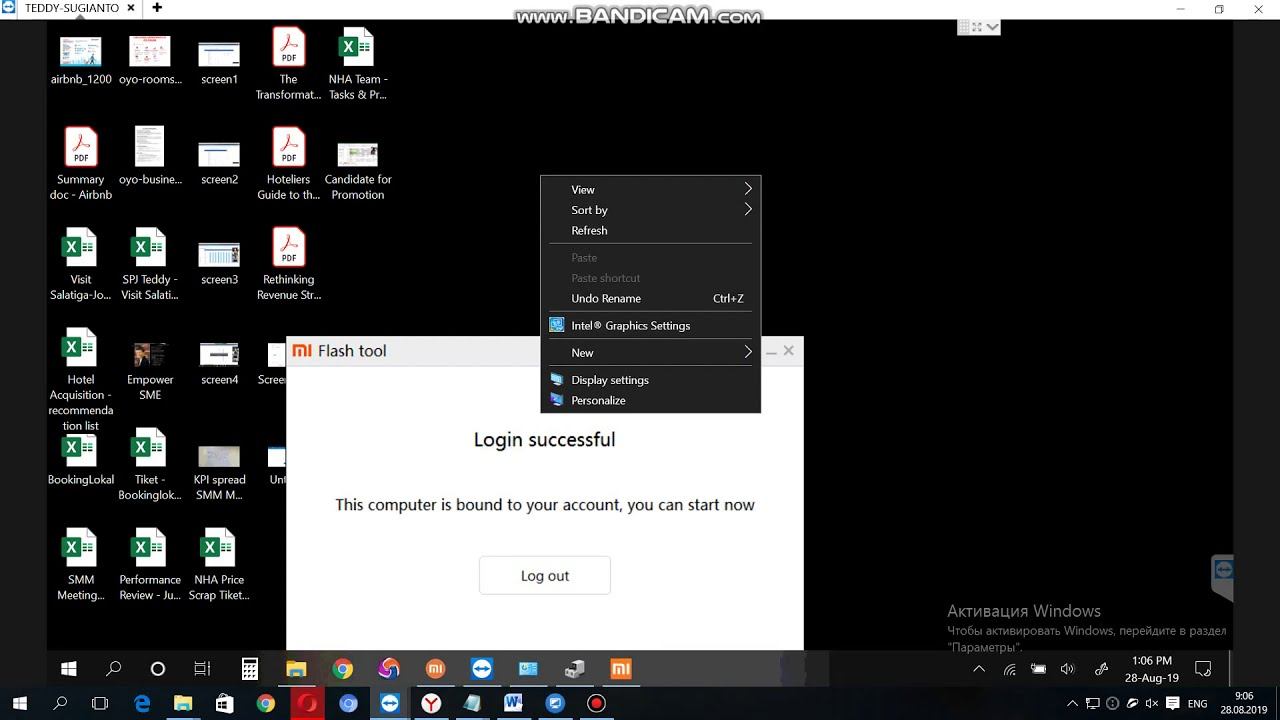Select the screen1 desktop image

point(219,60)
